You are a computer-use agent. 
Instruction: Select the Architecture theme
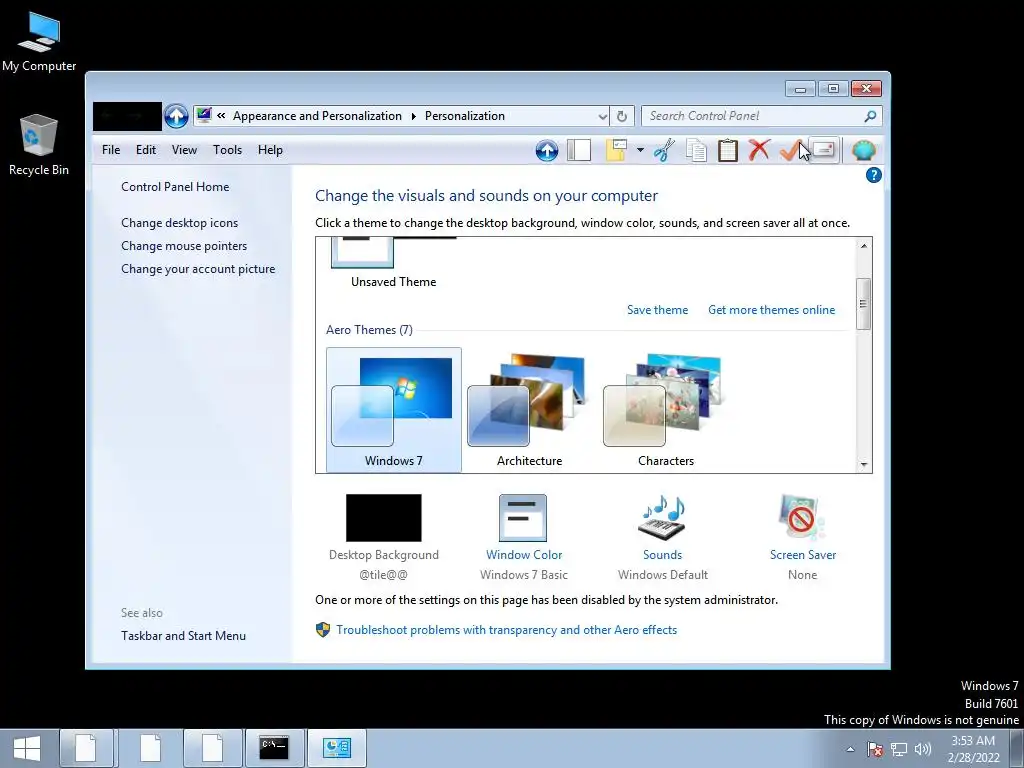529,409
